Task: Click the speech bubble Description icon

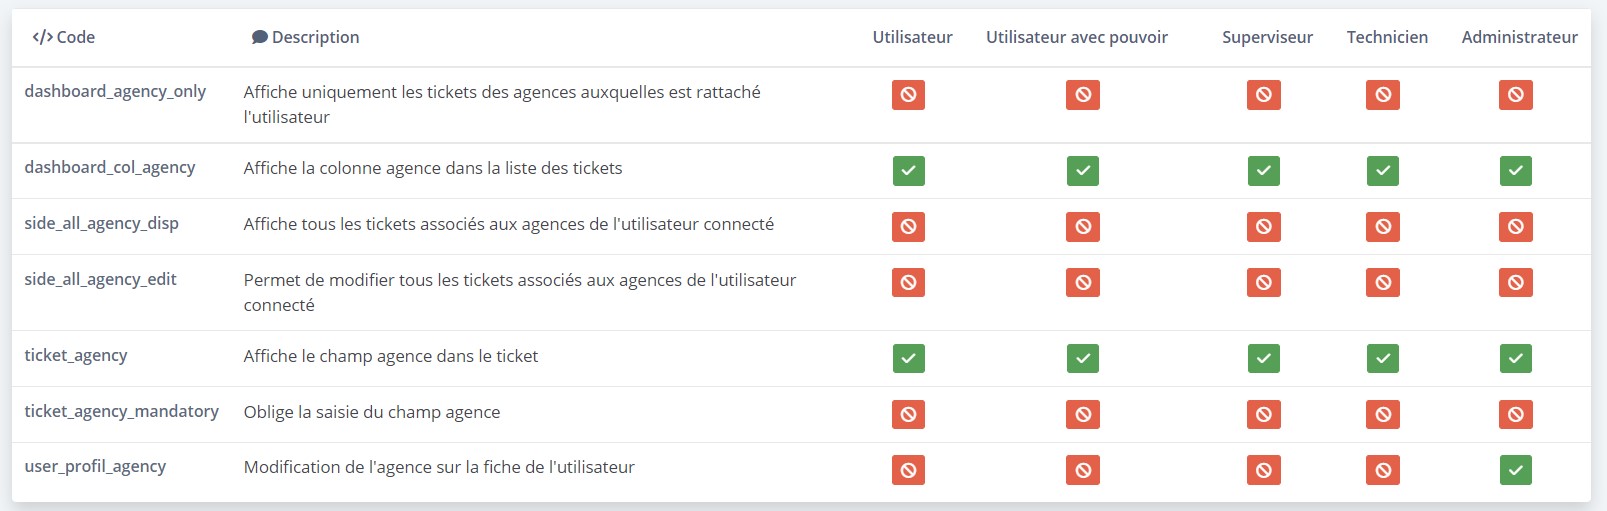Action: (259, 37)
